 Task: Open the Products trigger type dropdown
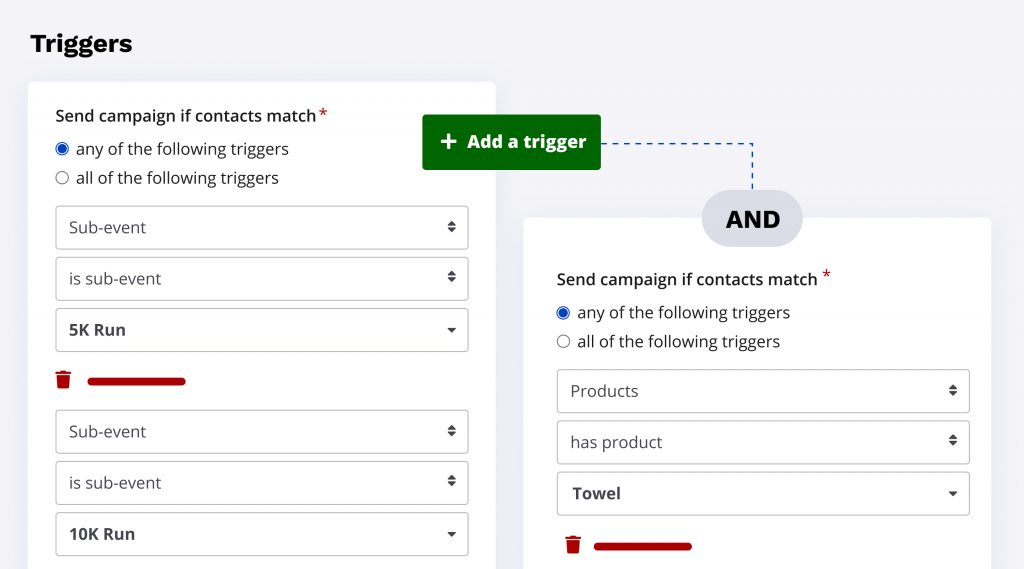click(763, 391)
